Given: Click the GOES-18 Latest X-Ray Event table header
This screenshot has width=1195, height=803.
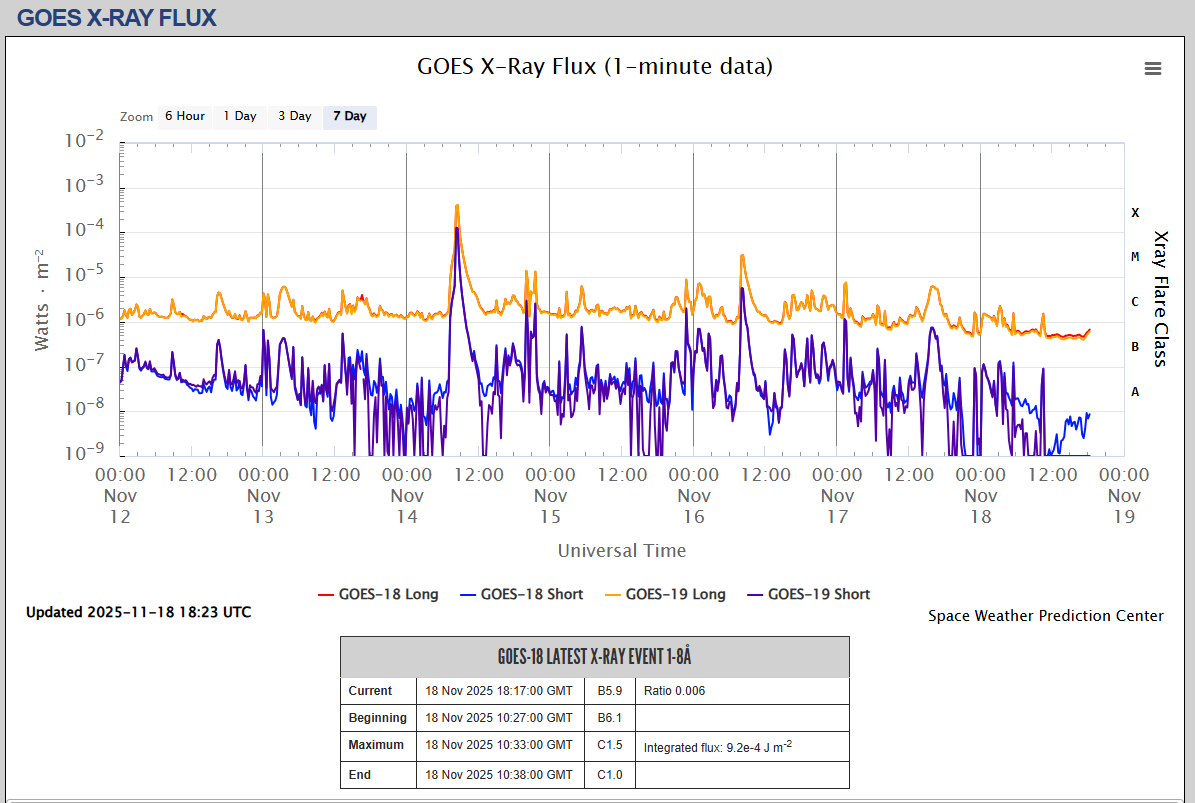Looking at the screenshot, I should click(x=595, y=657).
